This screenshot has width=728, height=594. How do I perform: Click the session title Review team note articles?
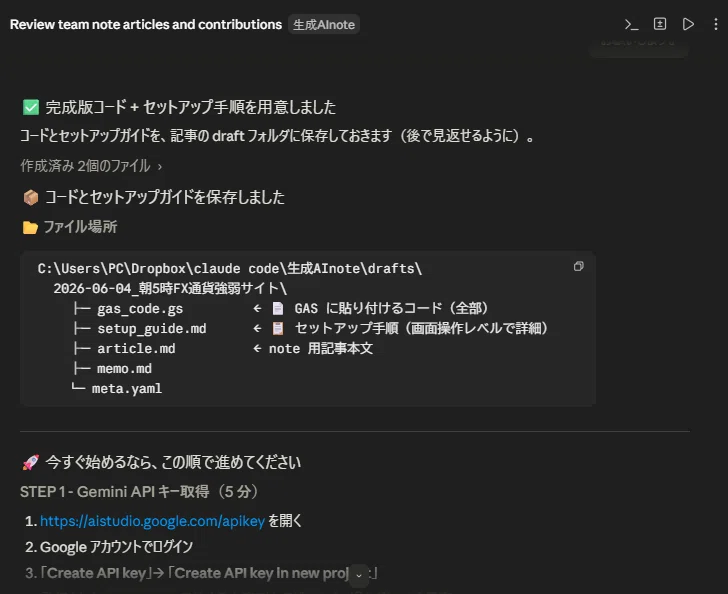146,25
